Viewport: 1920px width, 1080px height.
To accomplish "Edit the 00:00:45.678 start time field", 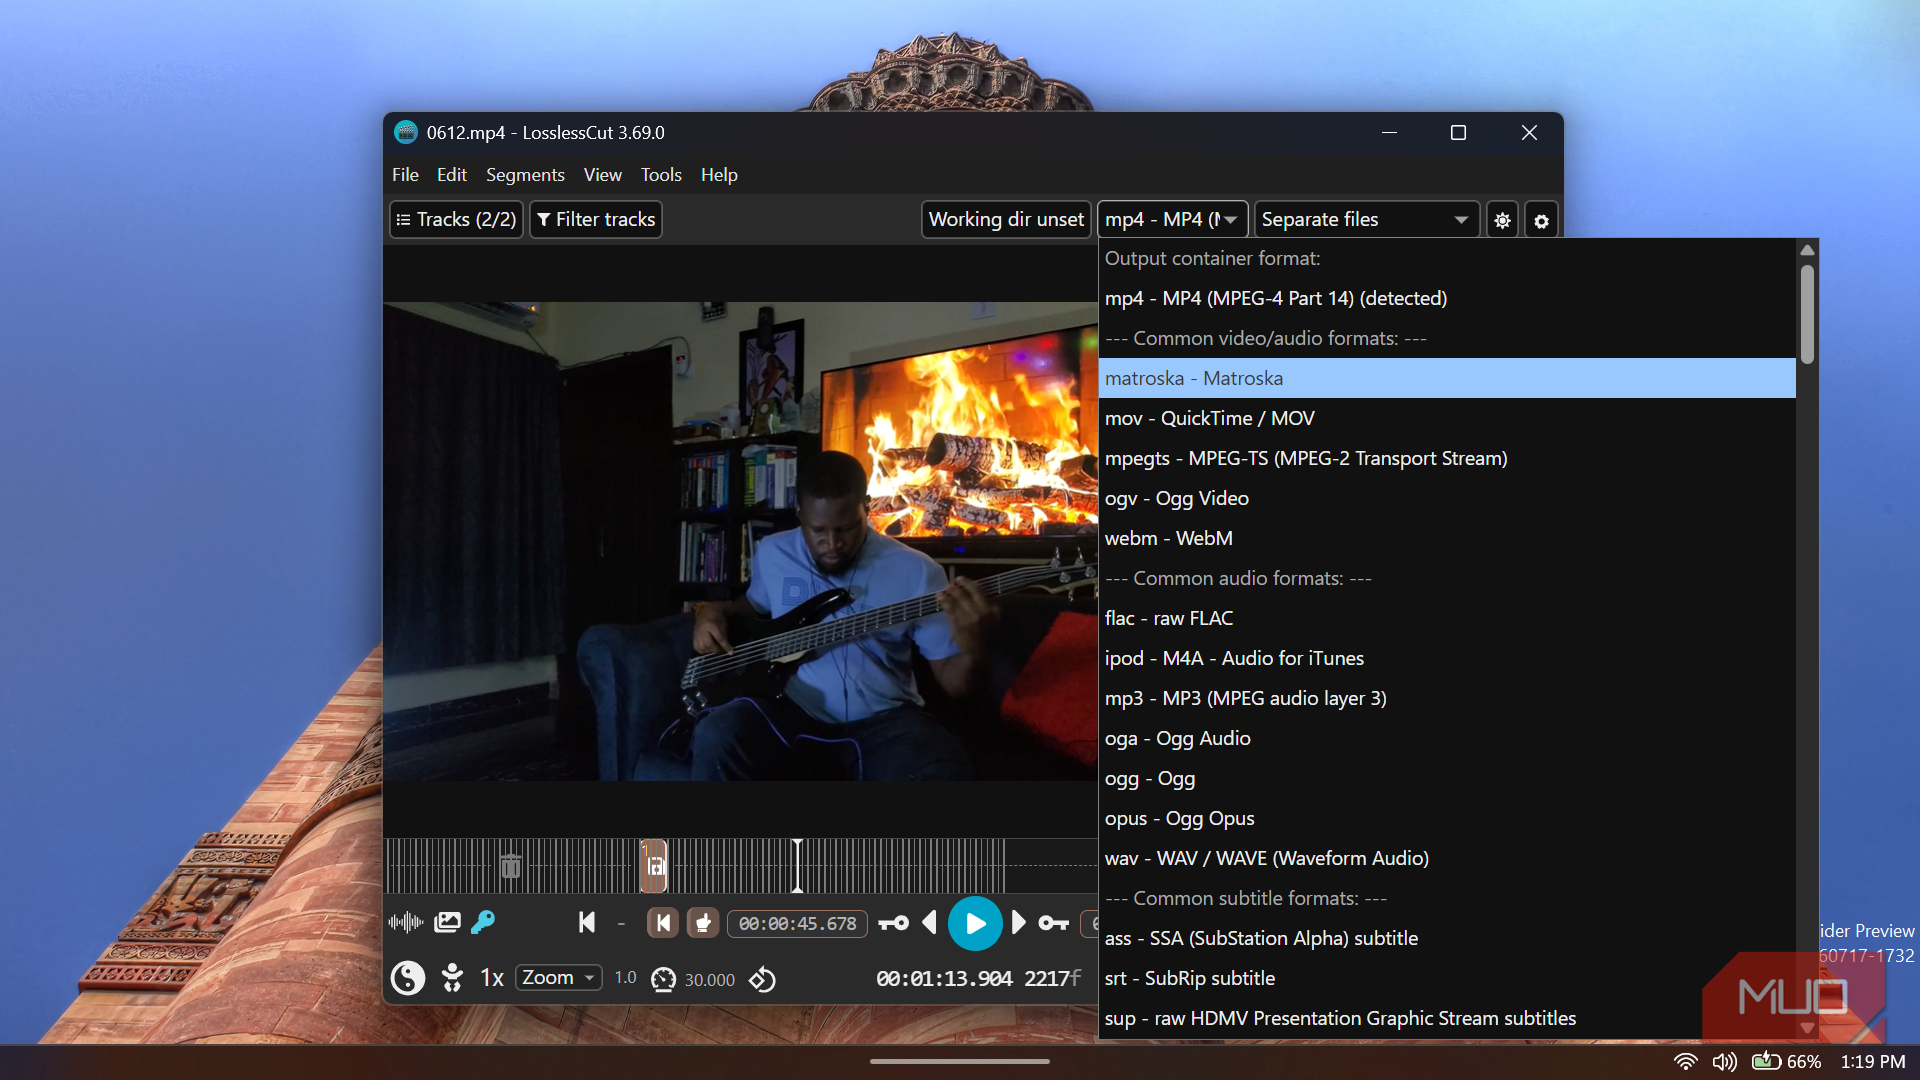I will click(x=797, y=923).
